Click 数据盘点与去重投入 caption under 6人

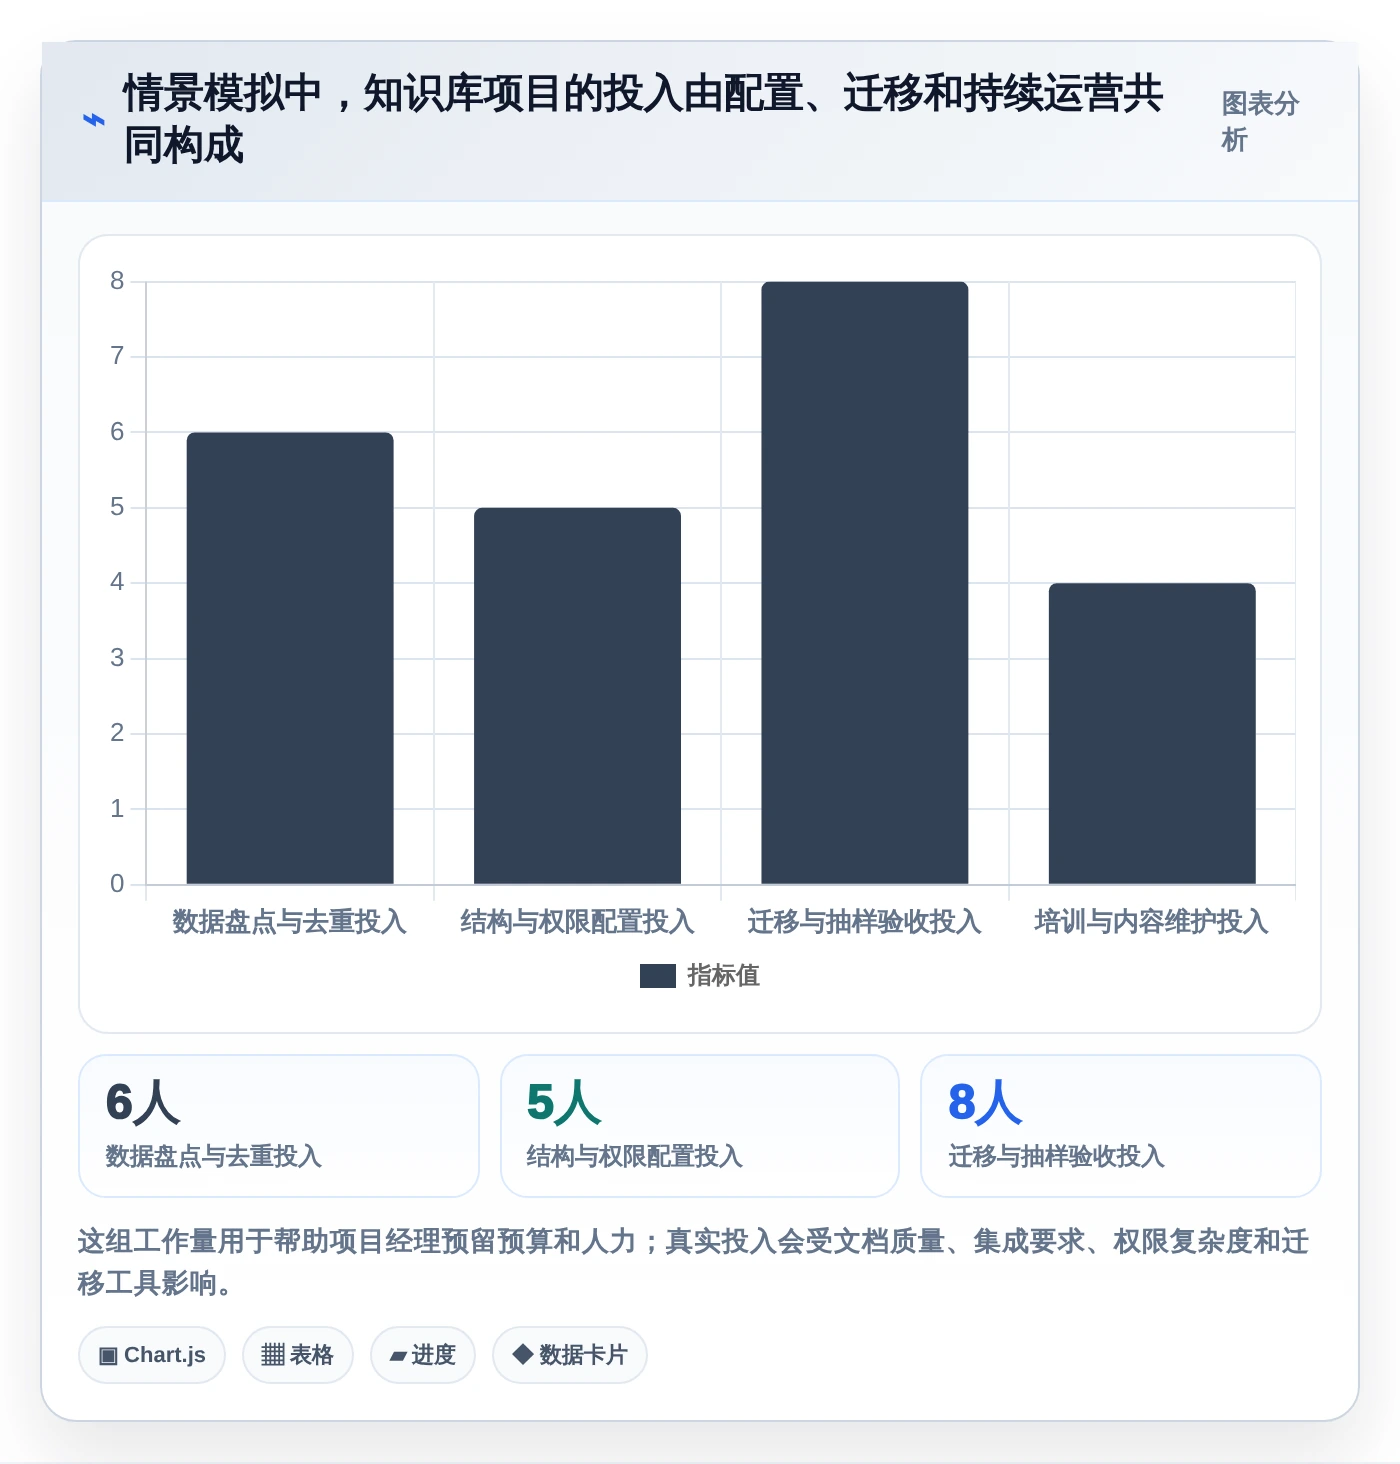214,1156
